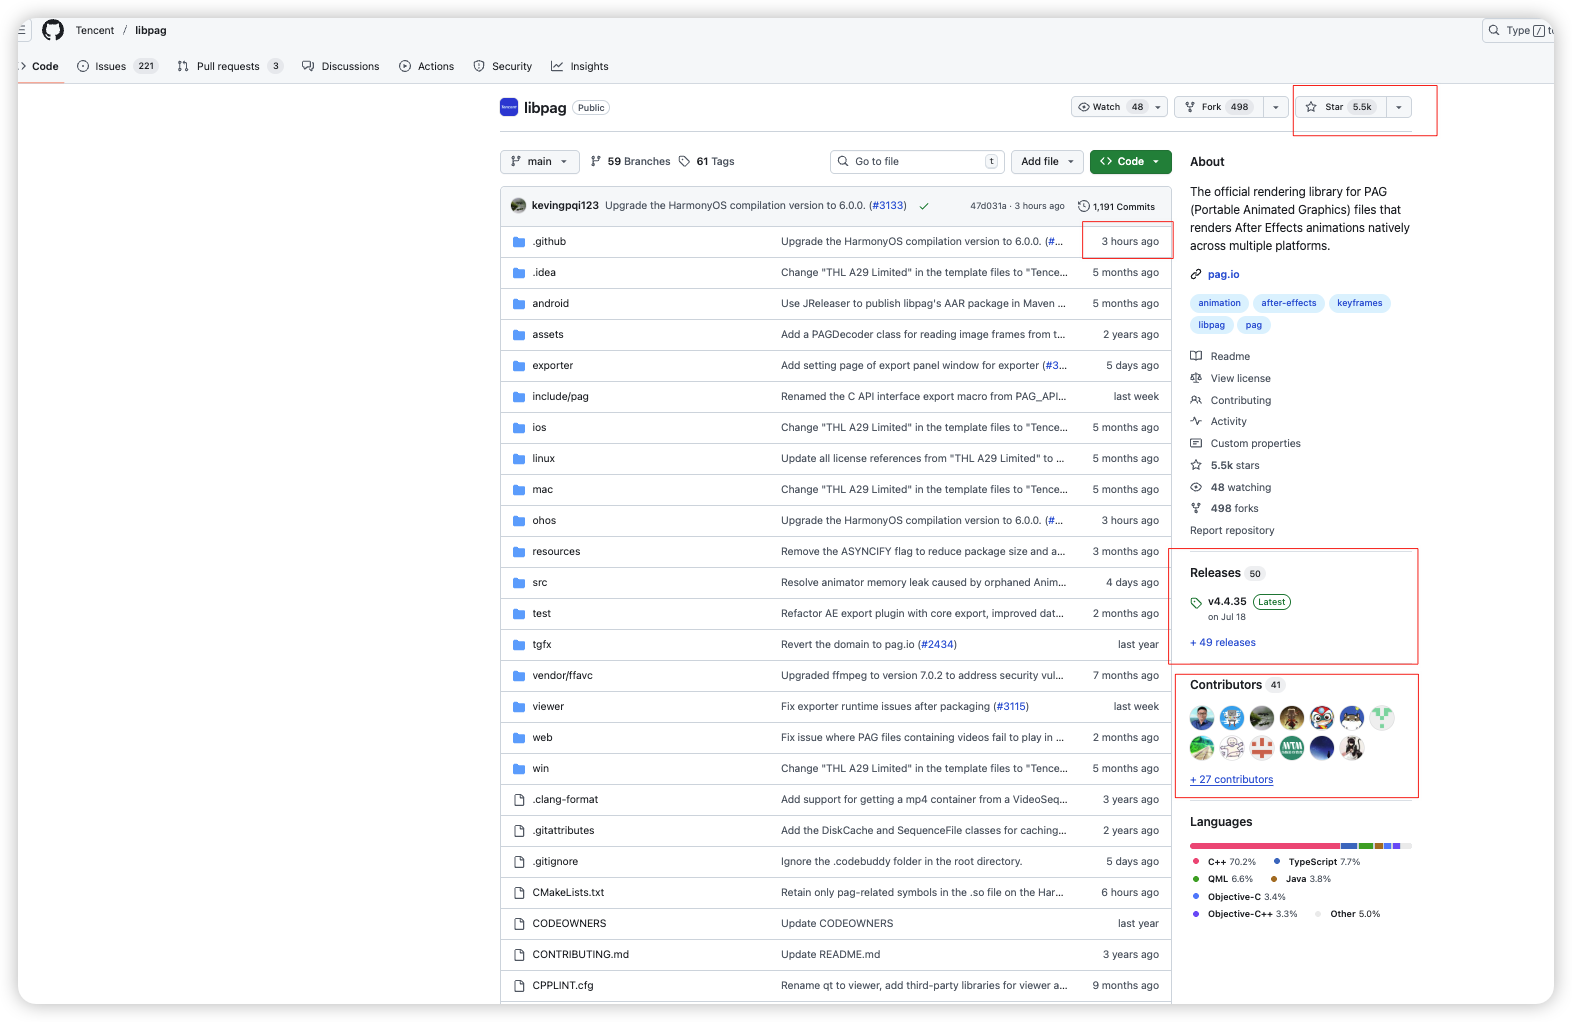Click the book icon beside Readme
1572x1022 pixels.
(x=1196, y=356)
